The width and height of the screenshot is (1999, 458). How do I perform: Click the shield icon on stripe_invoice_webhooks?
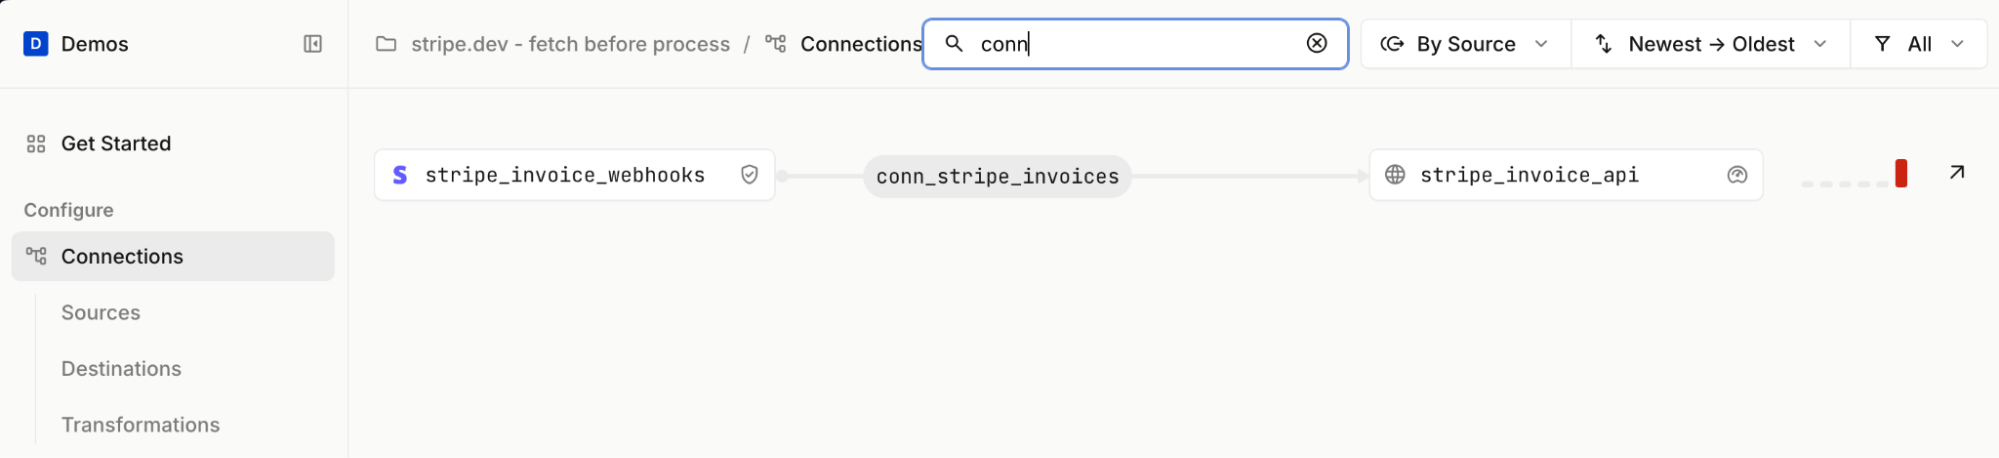749,175
